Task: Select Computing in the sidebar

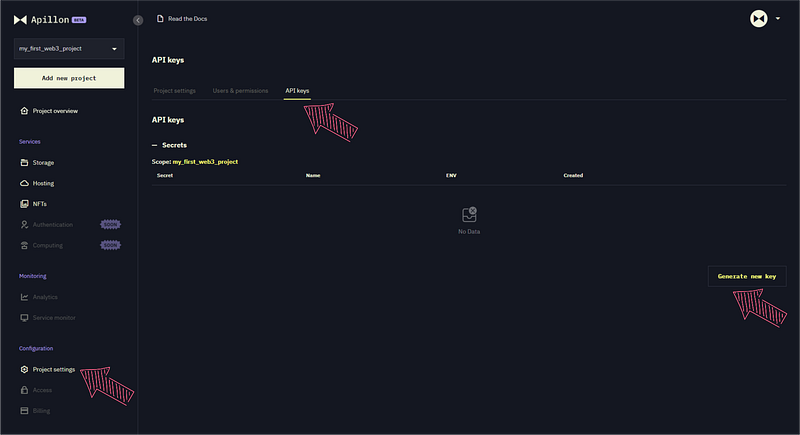Action: [47, 245]
